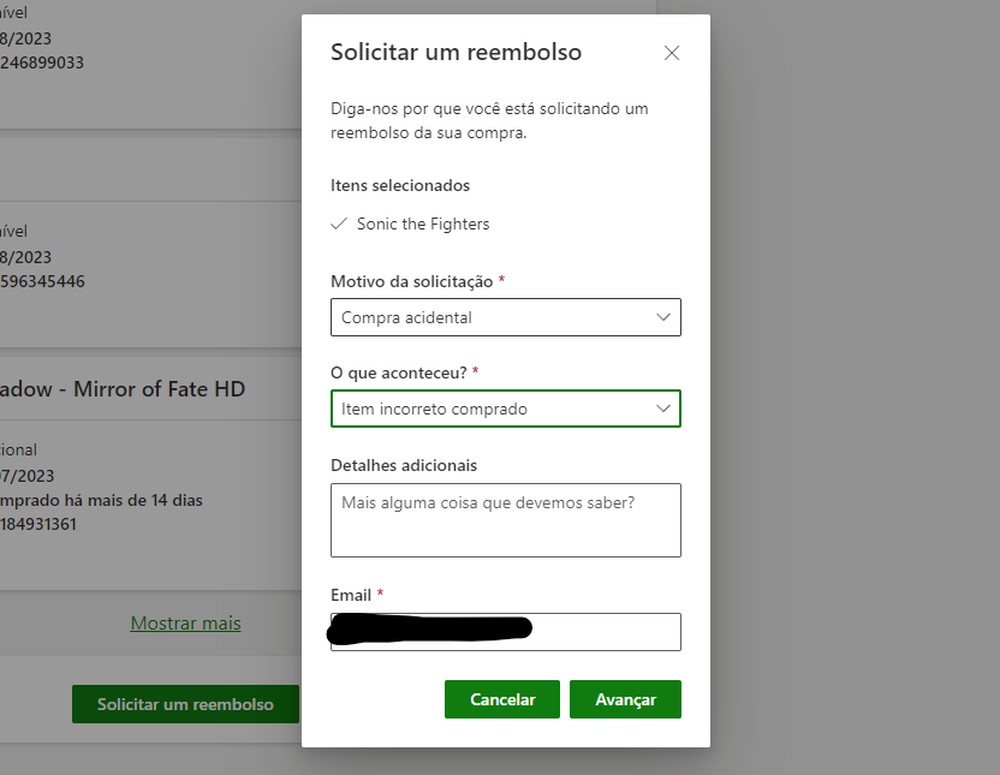This screenshot has width=1000, height=775.
Task: Click the "Itens selecionados" heading
Action: click(400, 185)
